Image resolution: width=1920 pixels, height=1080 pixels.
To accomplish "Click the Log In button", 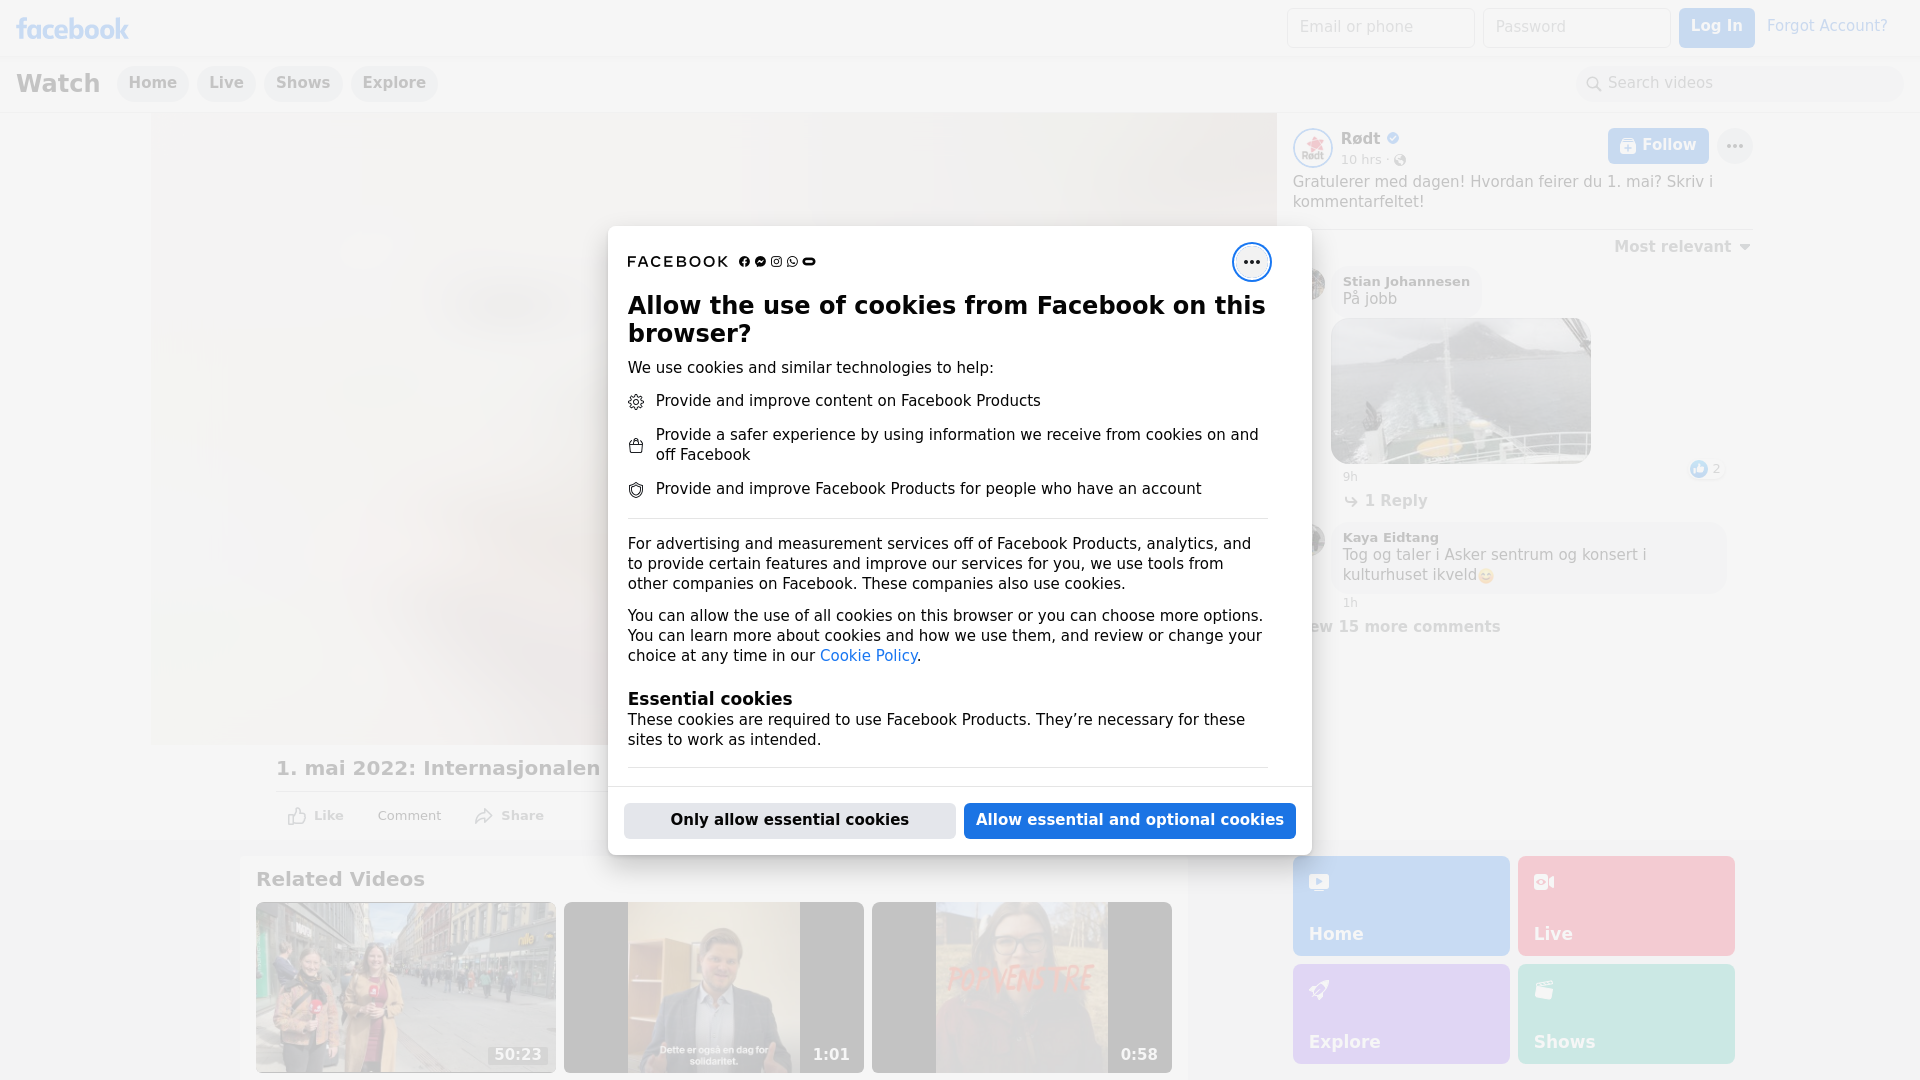I will click(1716, 27).
